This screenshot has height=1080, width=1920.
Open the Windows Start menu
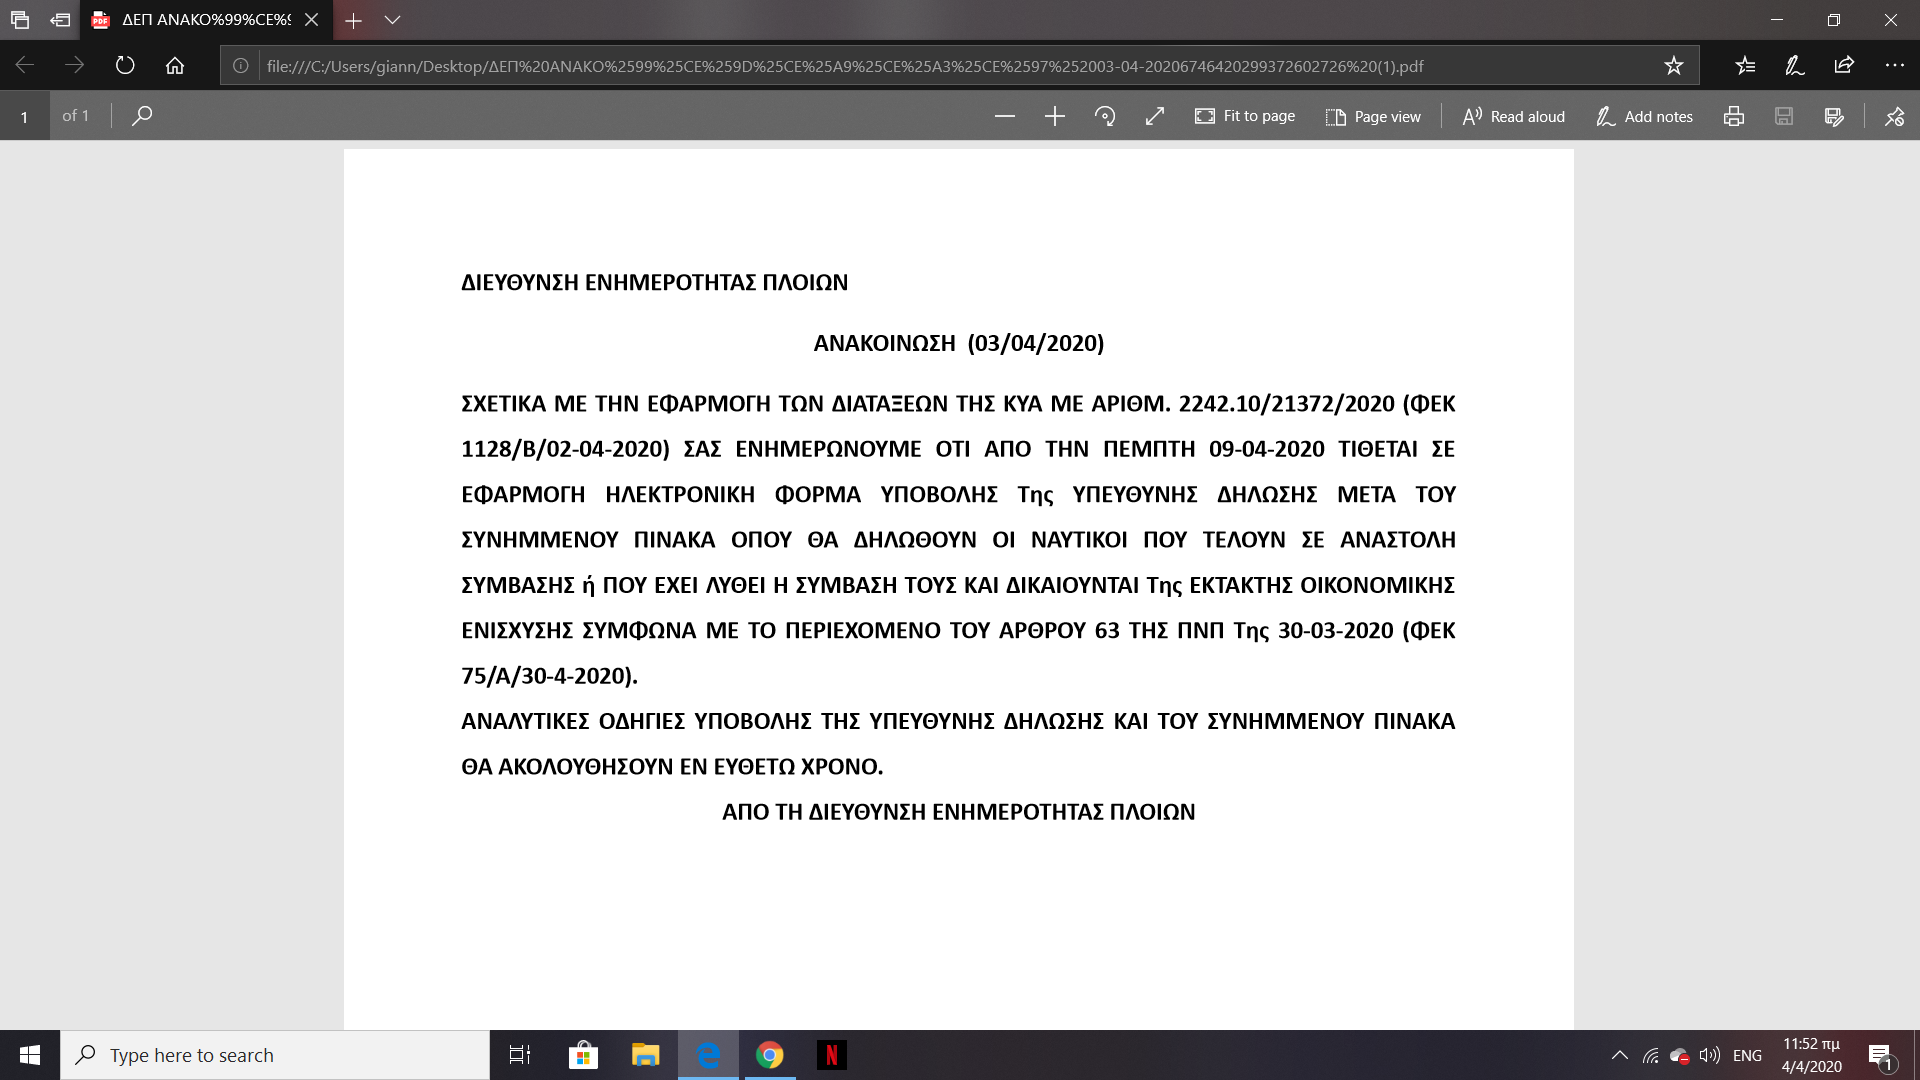(x=30, y=1055)
